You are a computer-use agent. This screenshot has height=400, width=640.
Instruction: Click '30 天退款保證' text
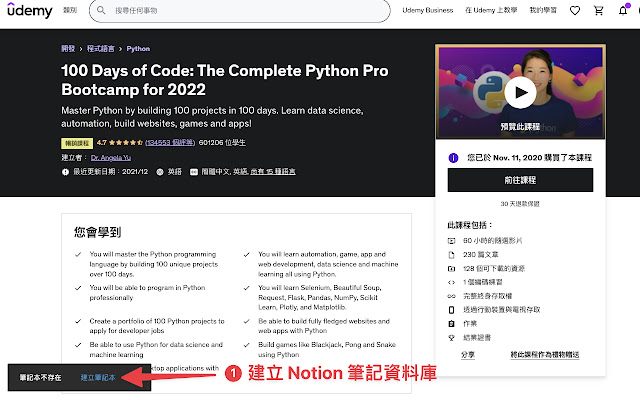point(520,204)
